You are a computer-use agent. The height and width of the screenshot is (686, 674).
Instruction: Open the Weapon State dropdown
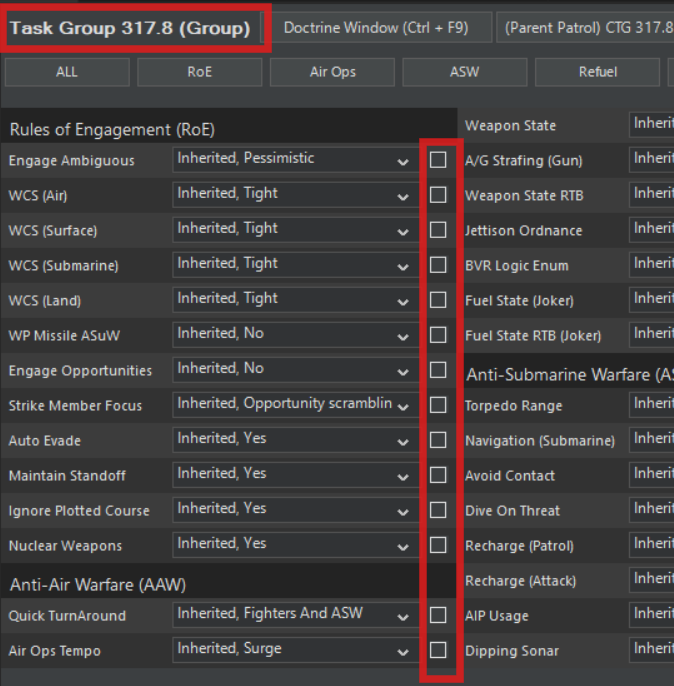(x=652, y=125)
